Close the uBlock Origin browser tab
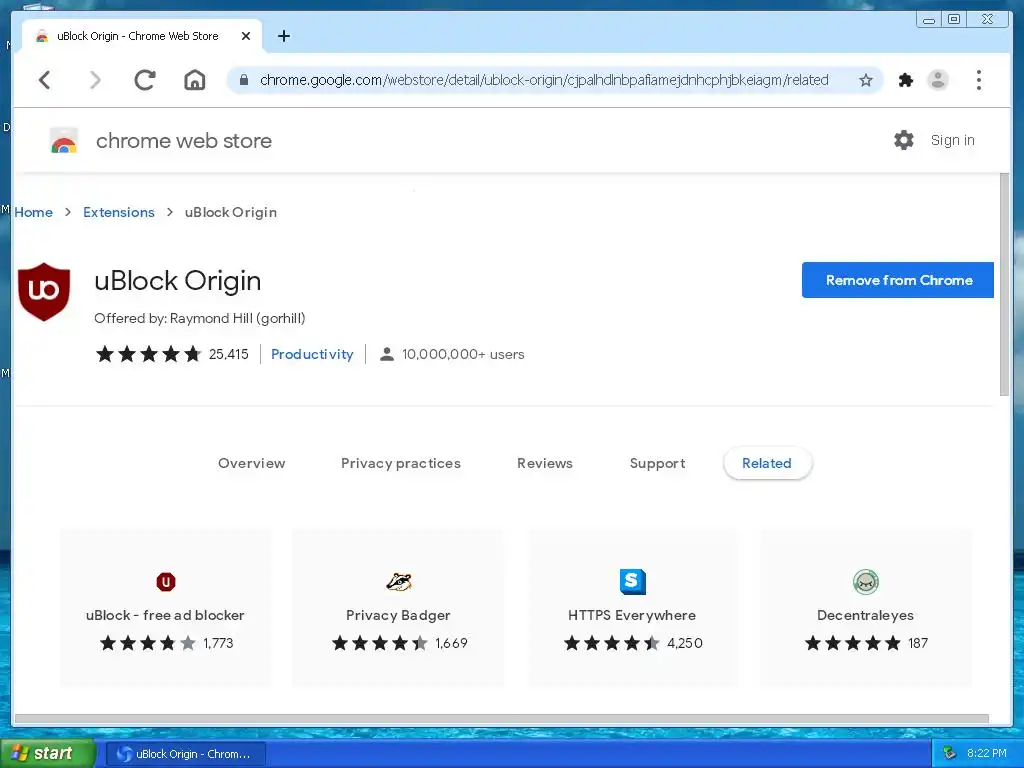 pos(246,36)
